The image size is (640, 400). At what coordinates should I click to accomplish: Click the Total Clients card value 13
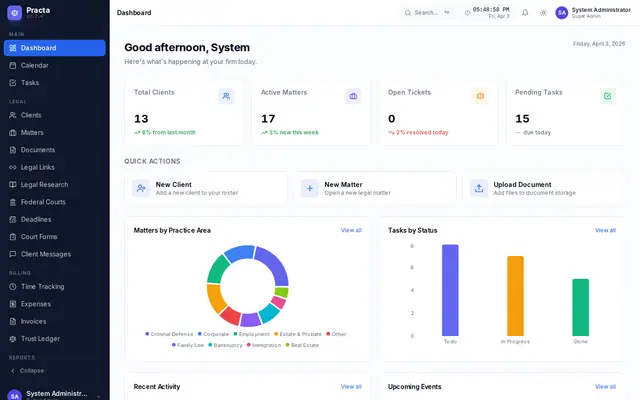(141, 119)
